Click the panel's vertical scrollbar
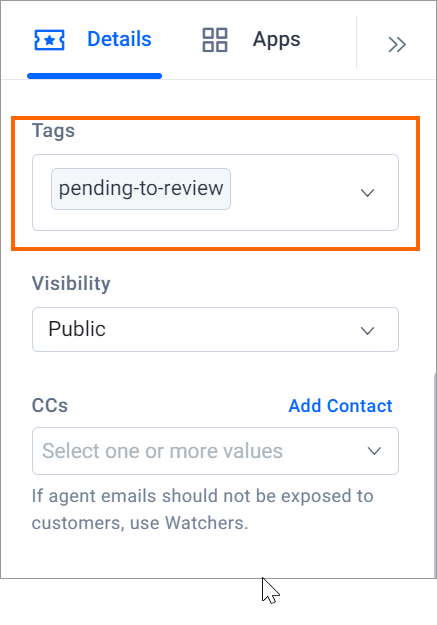Screen dimensions: 437x625 pos(434,474)
